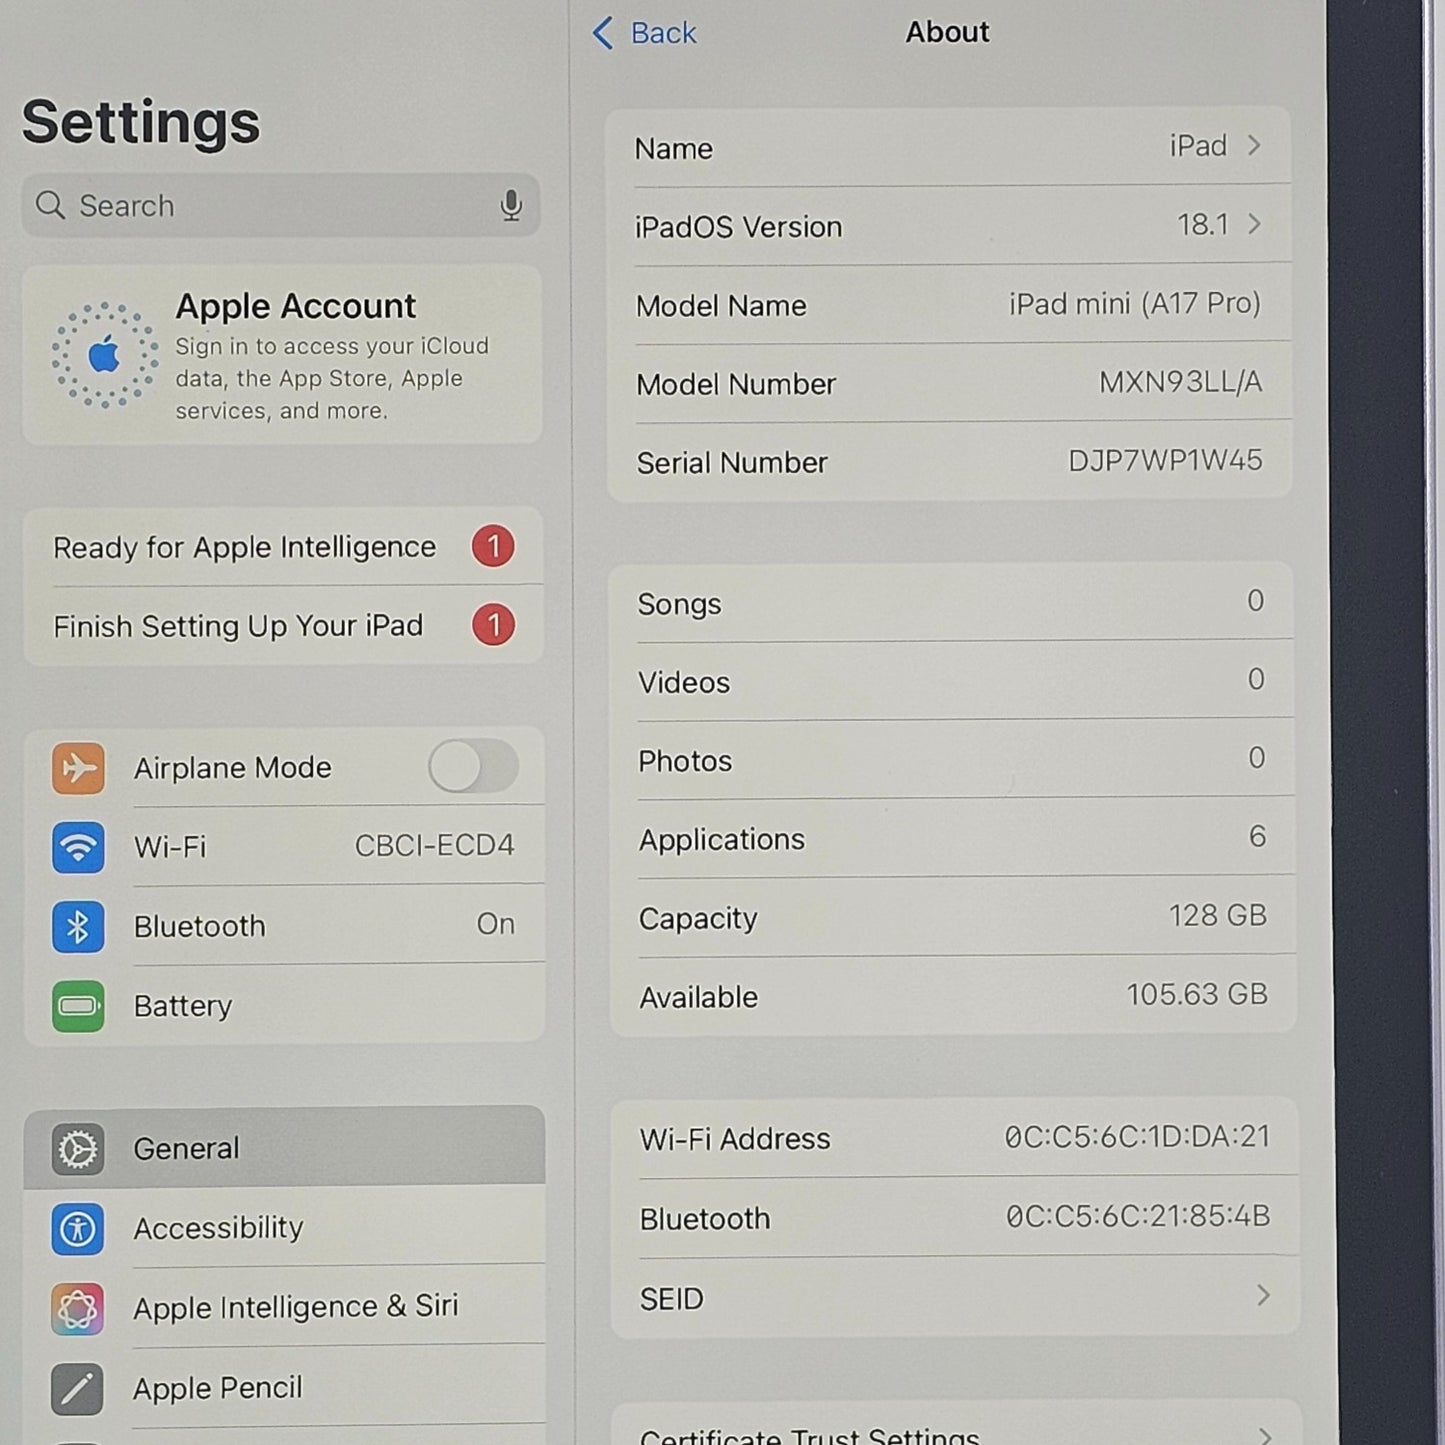Sign in to Apple Account
1445x1445 pixels.
tap(282, 355)
